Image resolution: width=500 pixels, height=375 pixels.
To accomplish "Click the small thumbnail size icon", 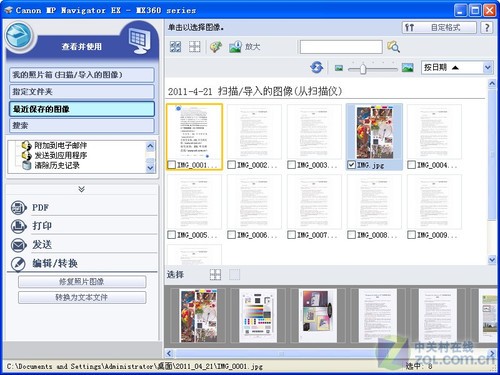I will (339, 68).
